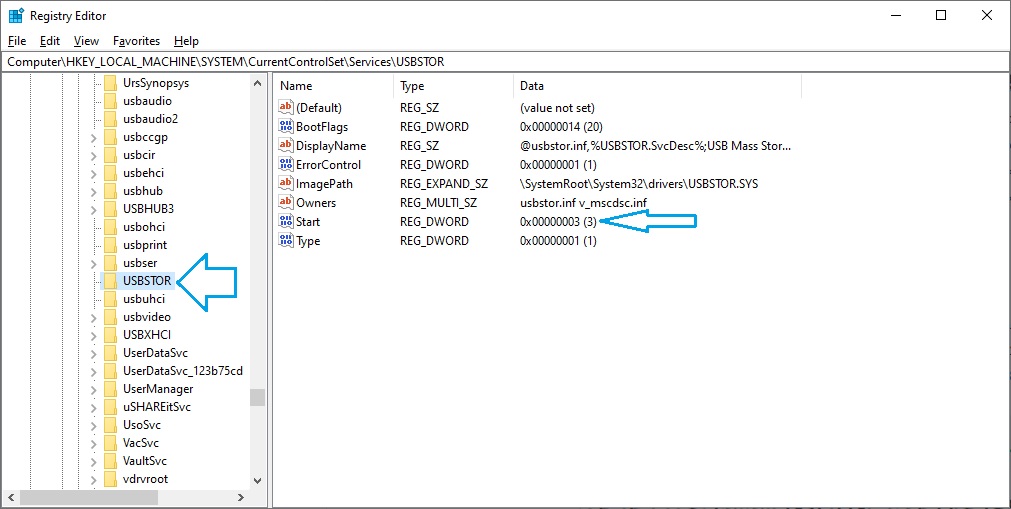Click the UrsSynopsys folder icon
This screenshot has height=509, width=1011.
tap(110, 83)
